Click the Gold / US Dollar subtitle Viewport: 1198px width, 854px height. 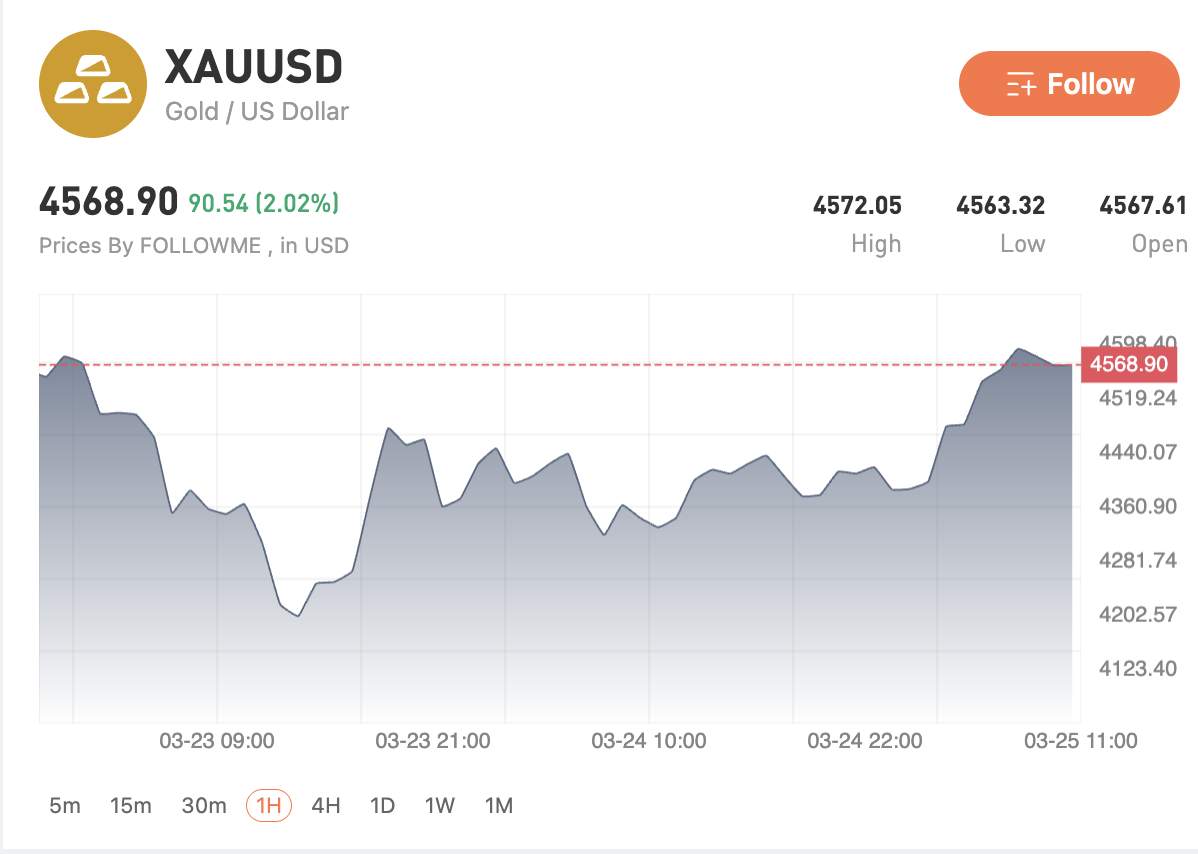256,111
